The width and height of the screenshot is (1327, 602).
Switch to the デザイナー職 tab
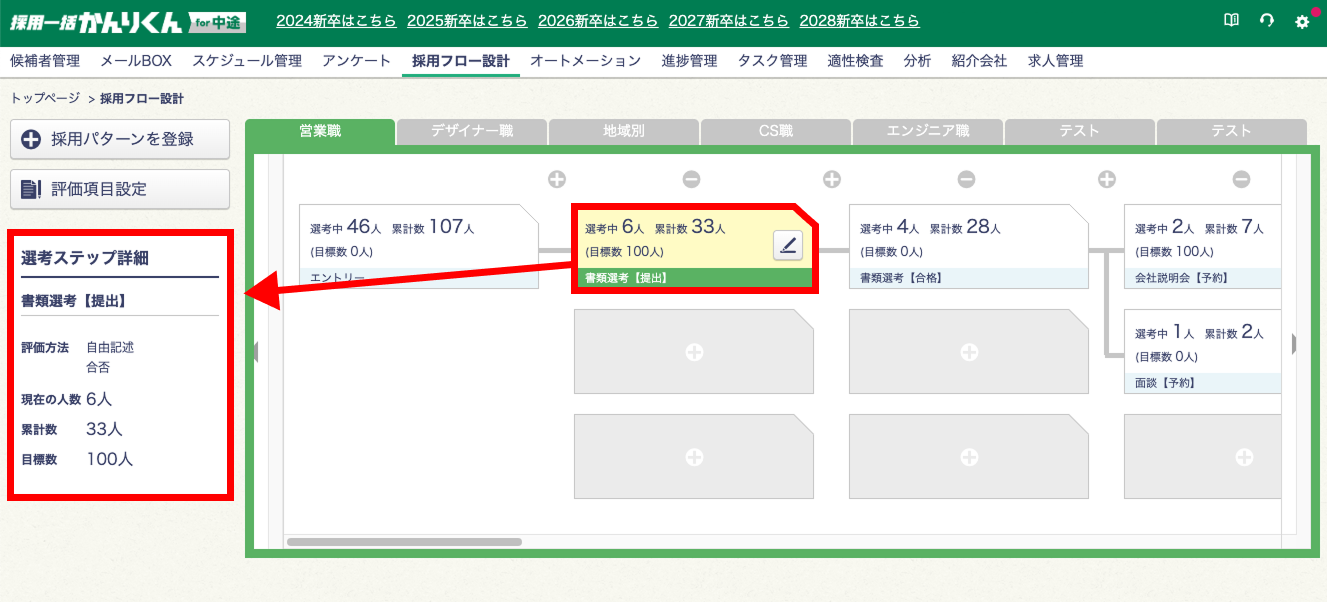click(472, 131)
